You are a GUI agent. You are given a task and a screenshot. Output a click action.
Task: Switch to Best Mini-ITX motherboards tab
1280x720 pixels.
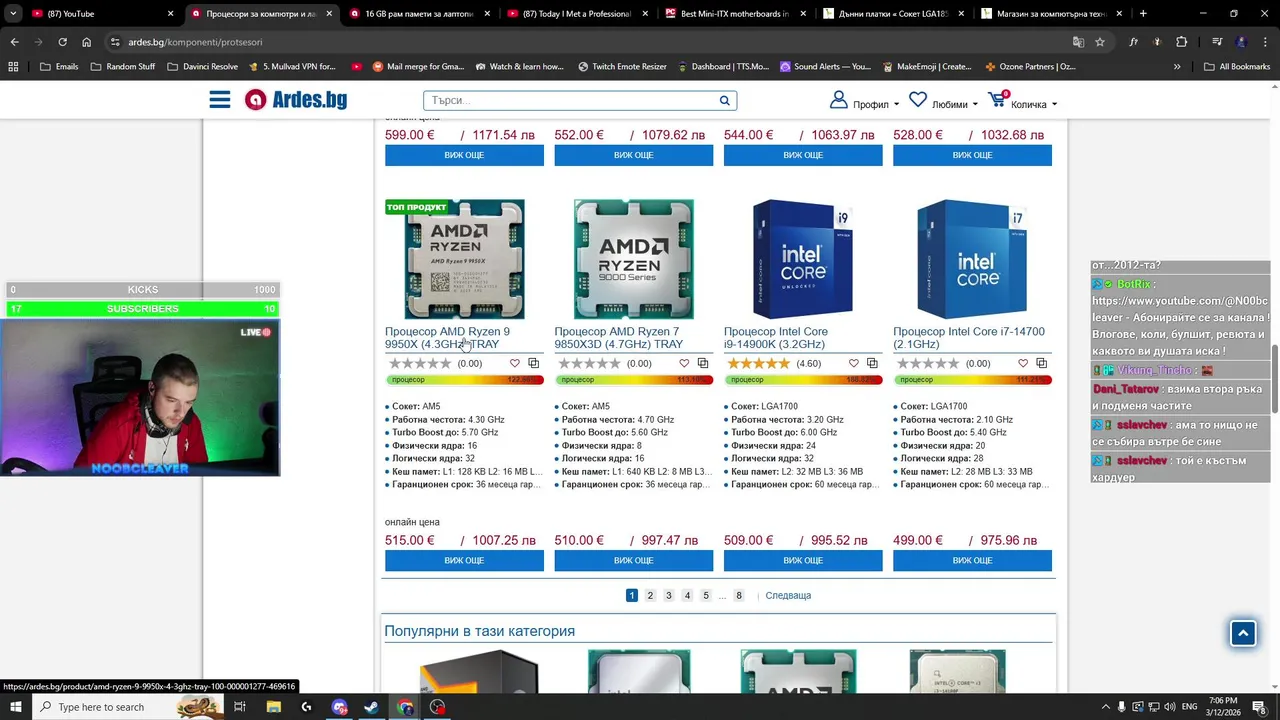point(736,14)
